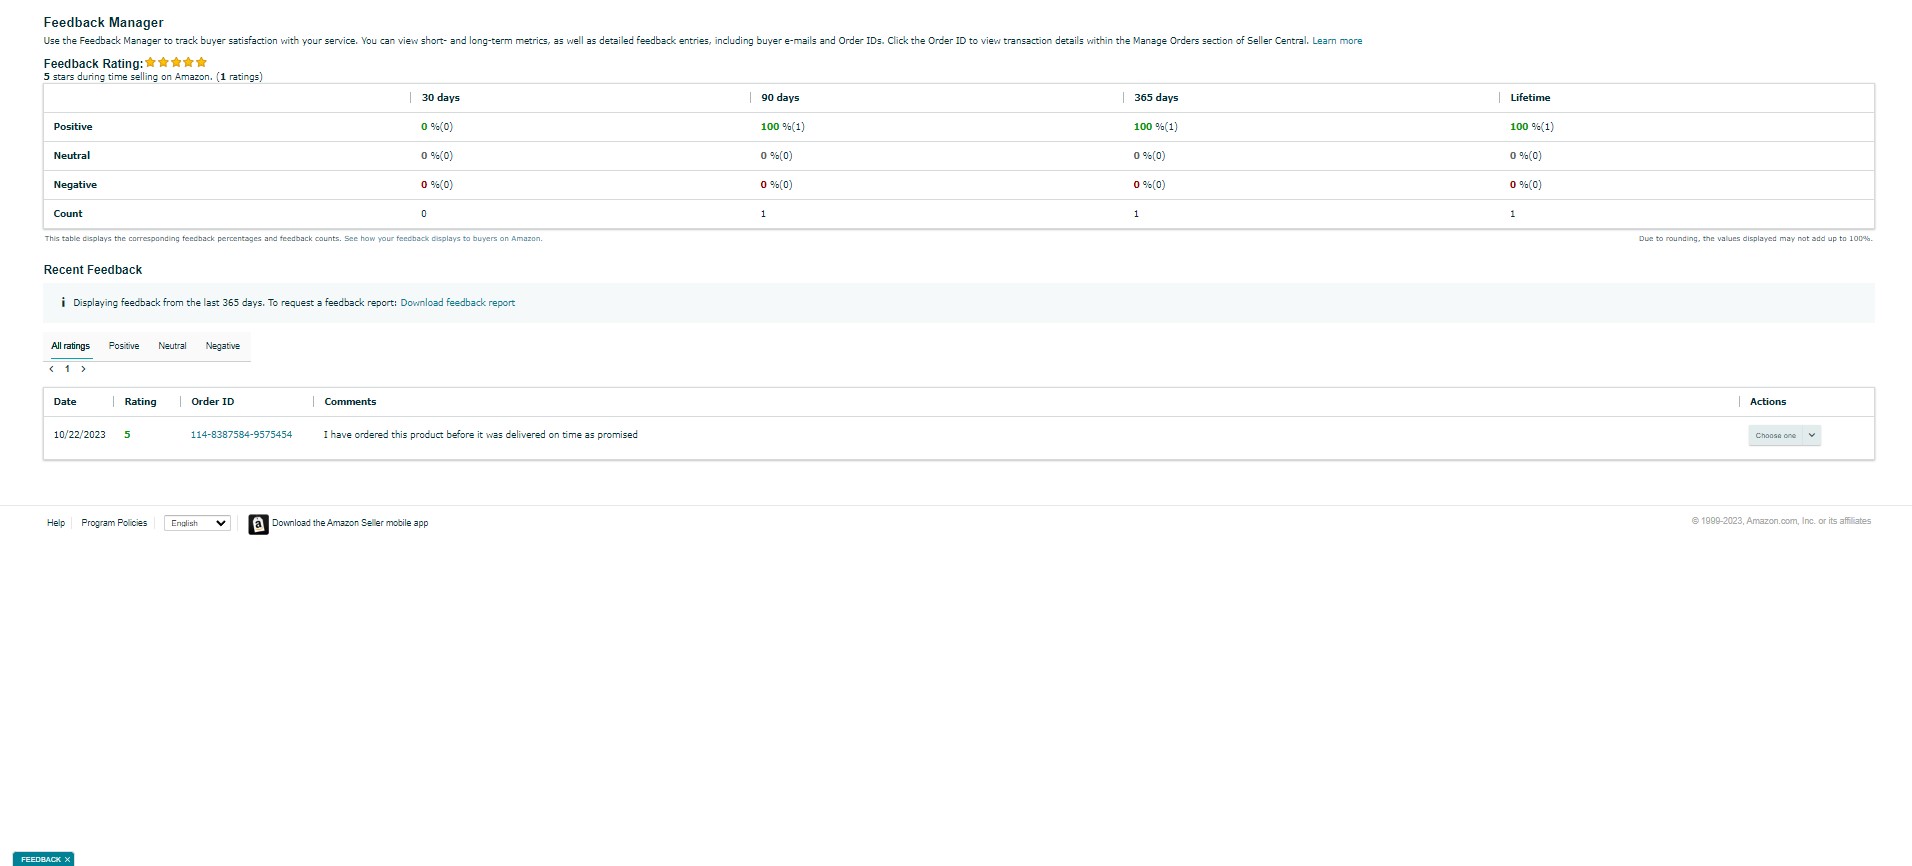Click the Negative row label in metrics table

[x=75, y=185]
